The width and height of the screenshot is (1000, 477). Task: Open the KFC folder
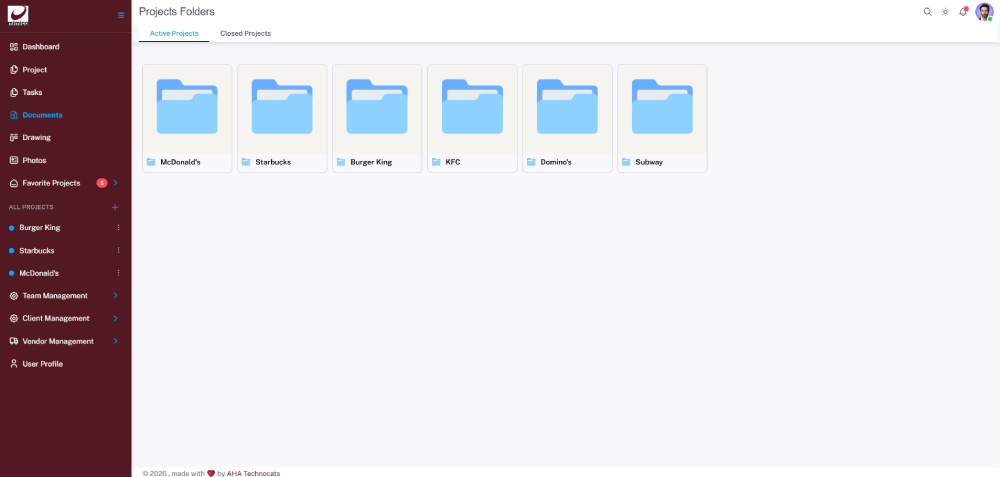472,118
